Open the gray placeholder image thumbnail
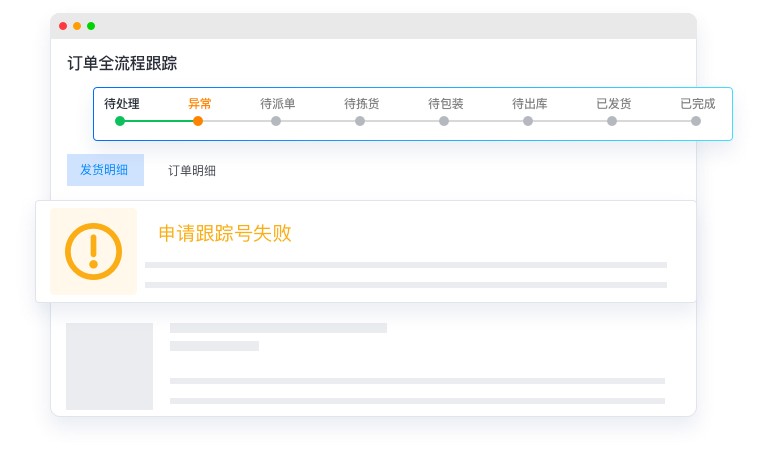Image resolution: width=759 pixels, height=462 pixels. [x=109, y=366]
